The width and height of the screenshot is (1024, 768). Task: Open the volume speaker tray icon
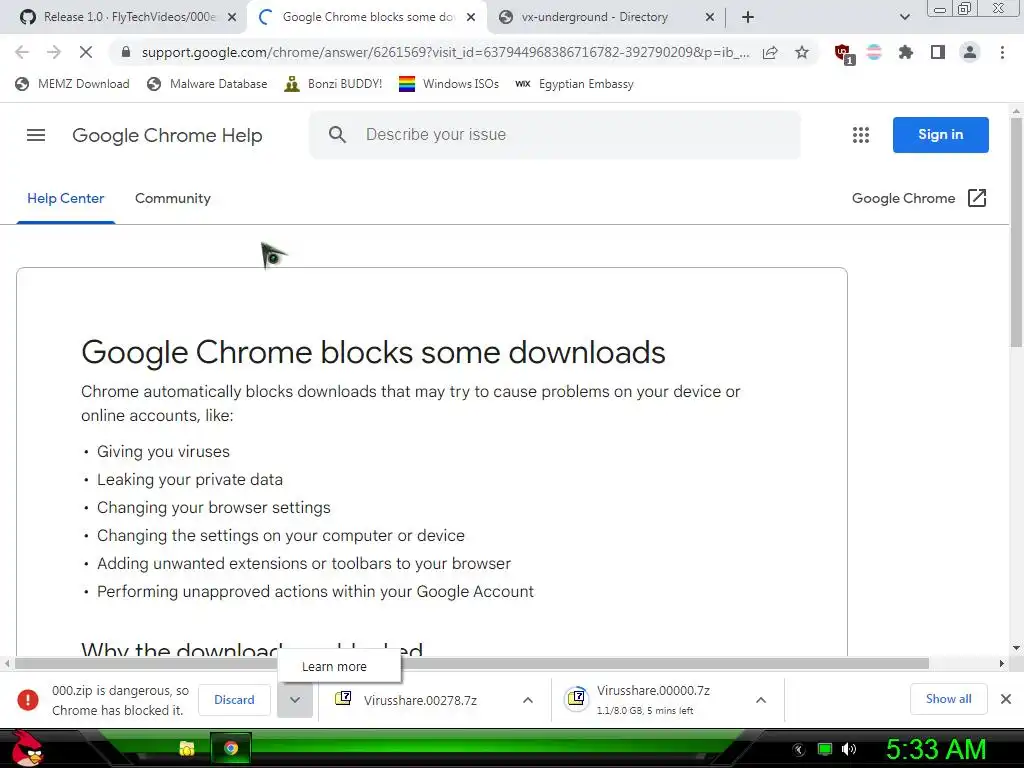click(x=848, y=749)
